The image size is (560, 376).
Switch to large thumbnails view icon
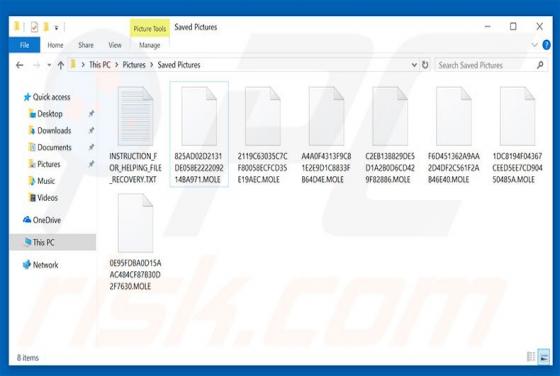point(544,356)
